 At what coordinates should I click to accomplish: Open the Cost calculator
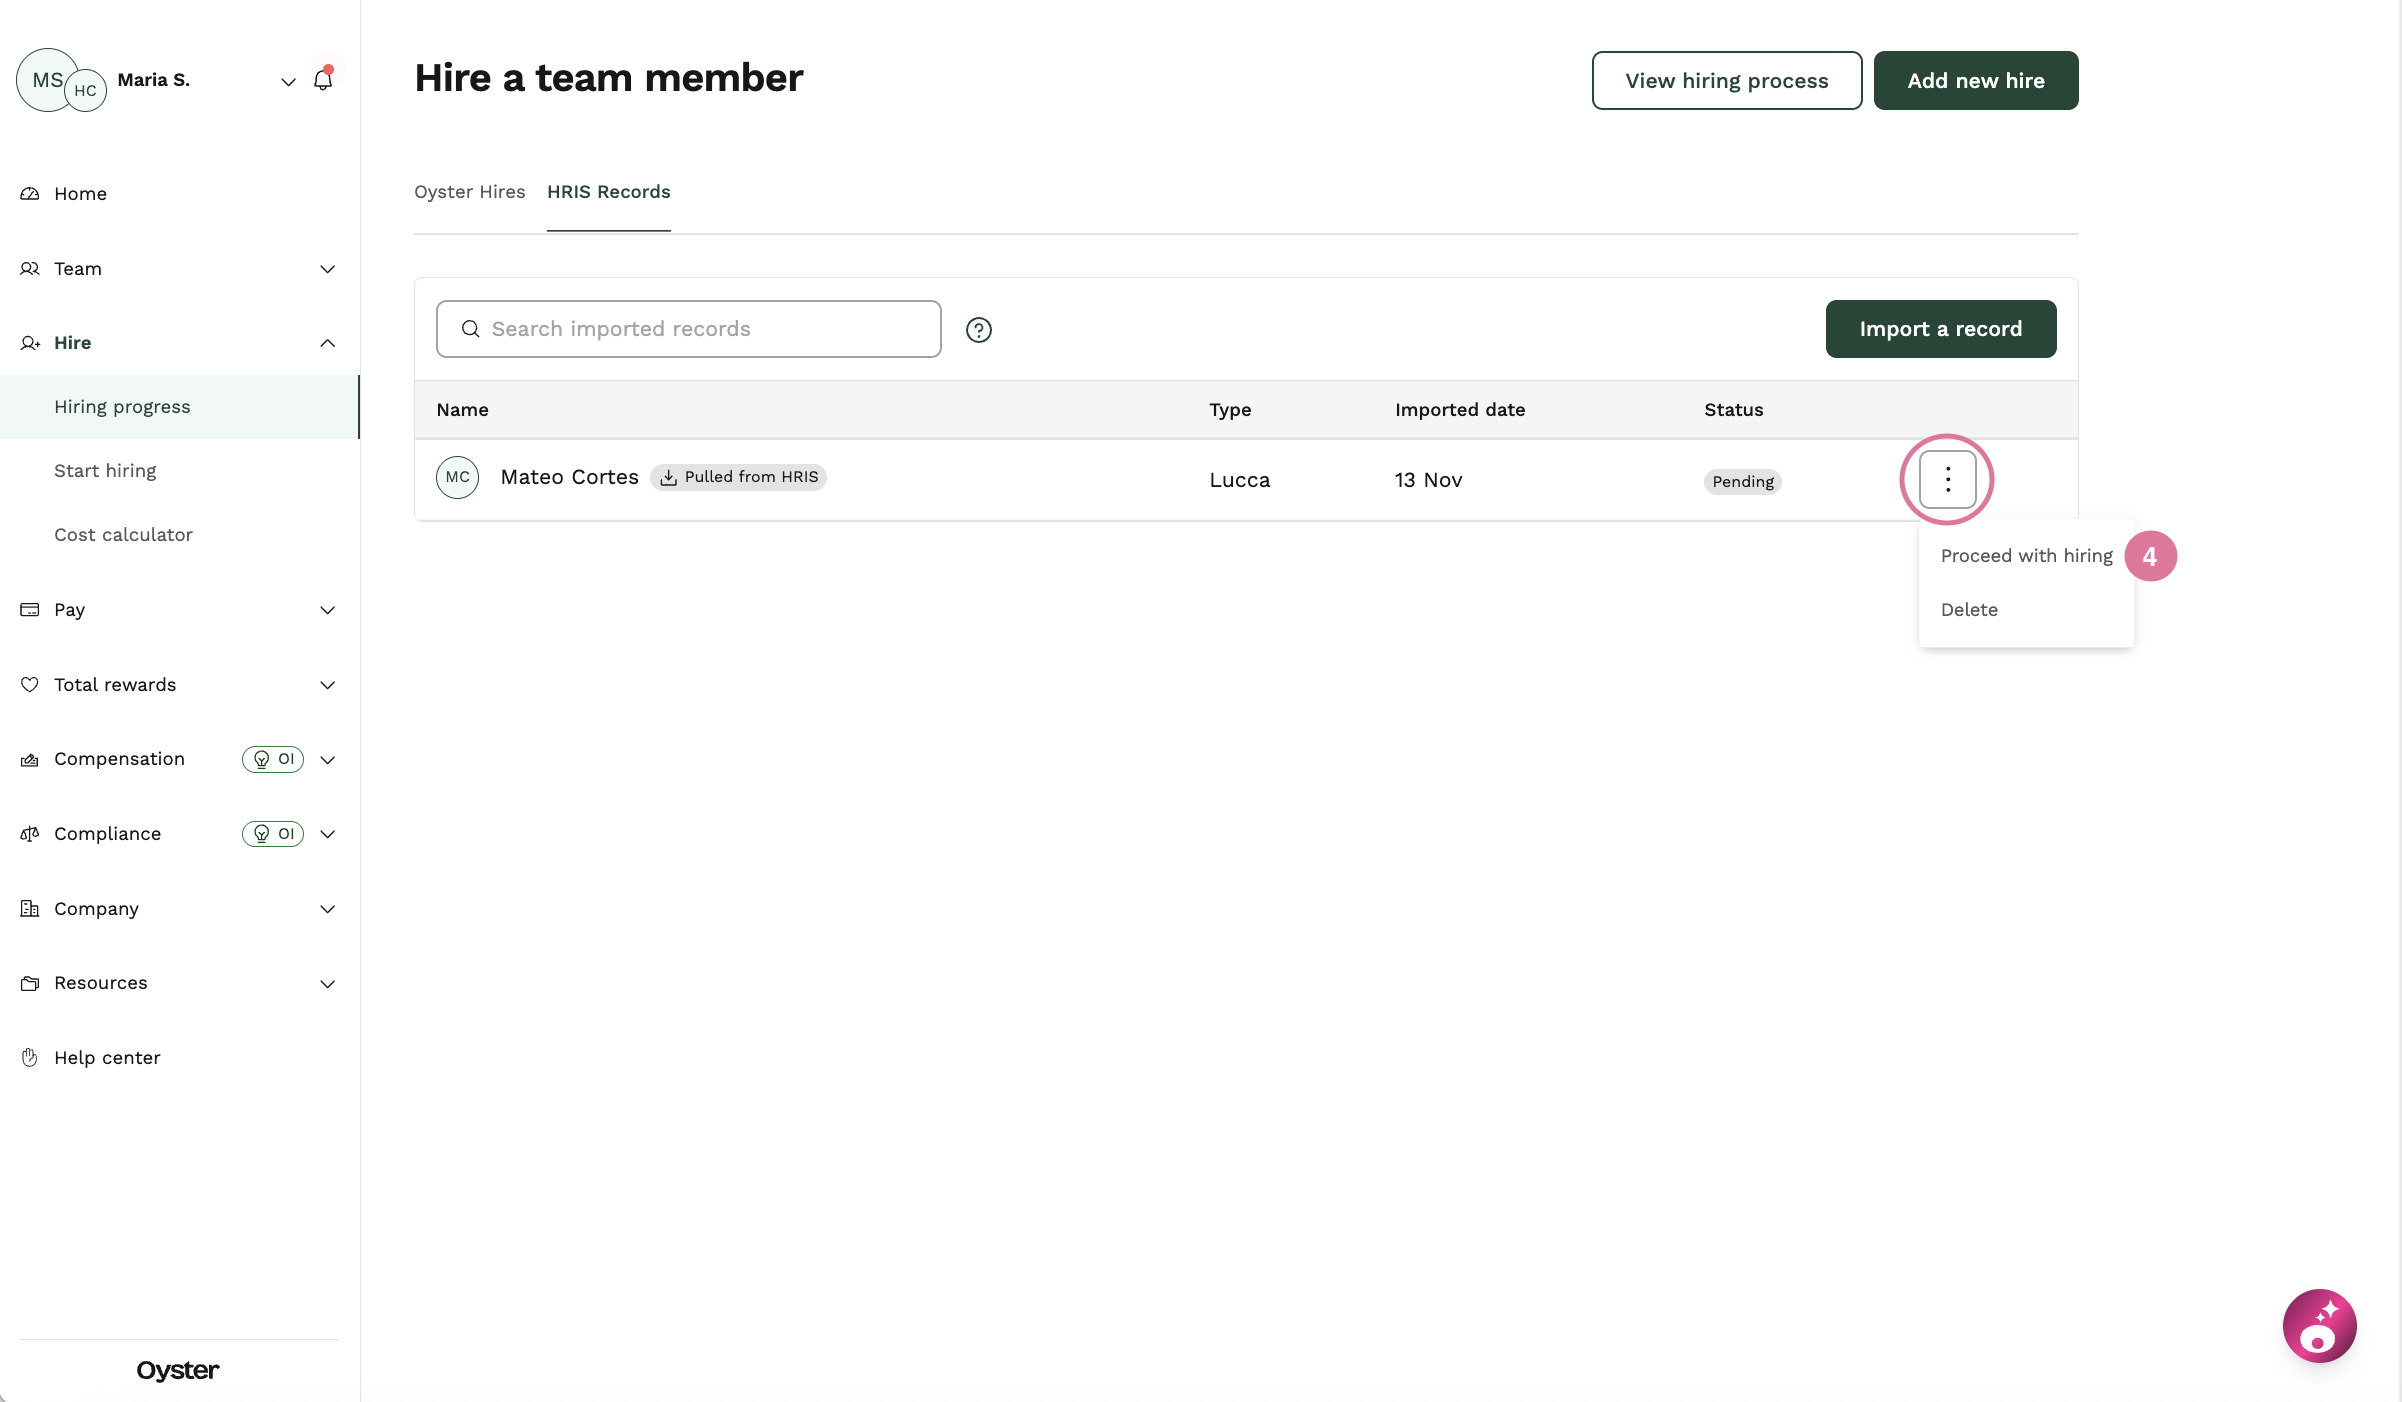click(x=123, y=535)
